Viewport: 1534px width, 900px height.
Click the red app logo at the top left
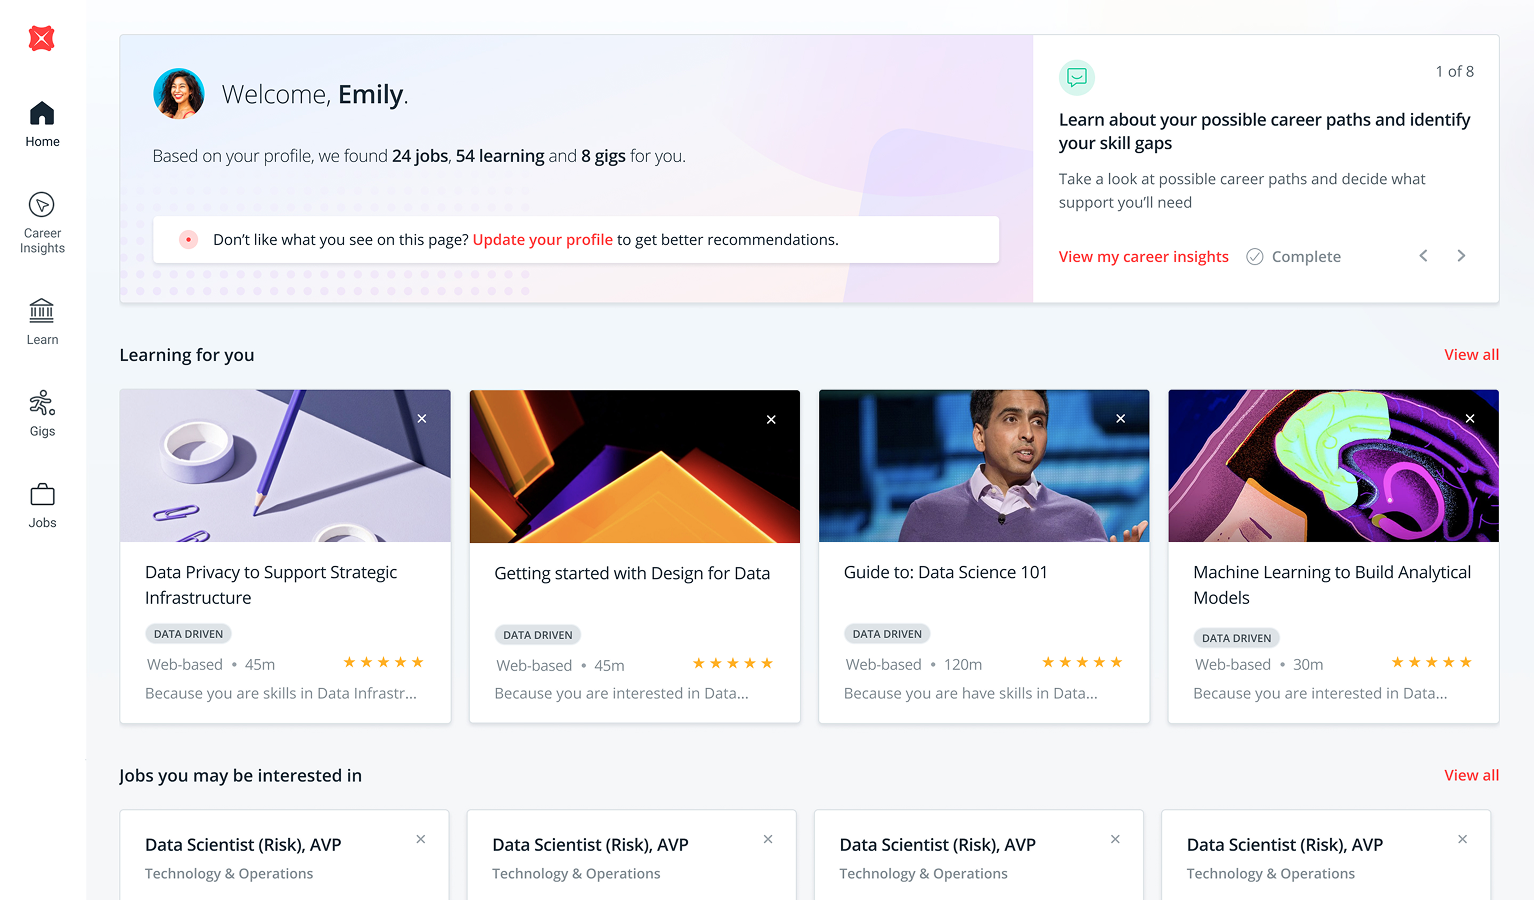(x=41, y=38)
